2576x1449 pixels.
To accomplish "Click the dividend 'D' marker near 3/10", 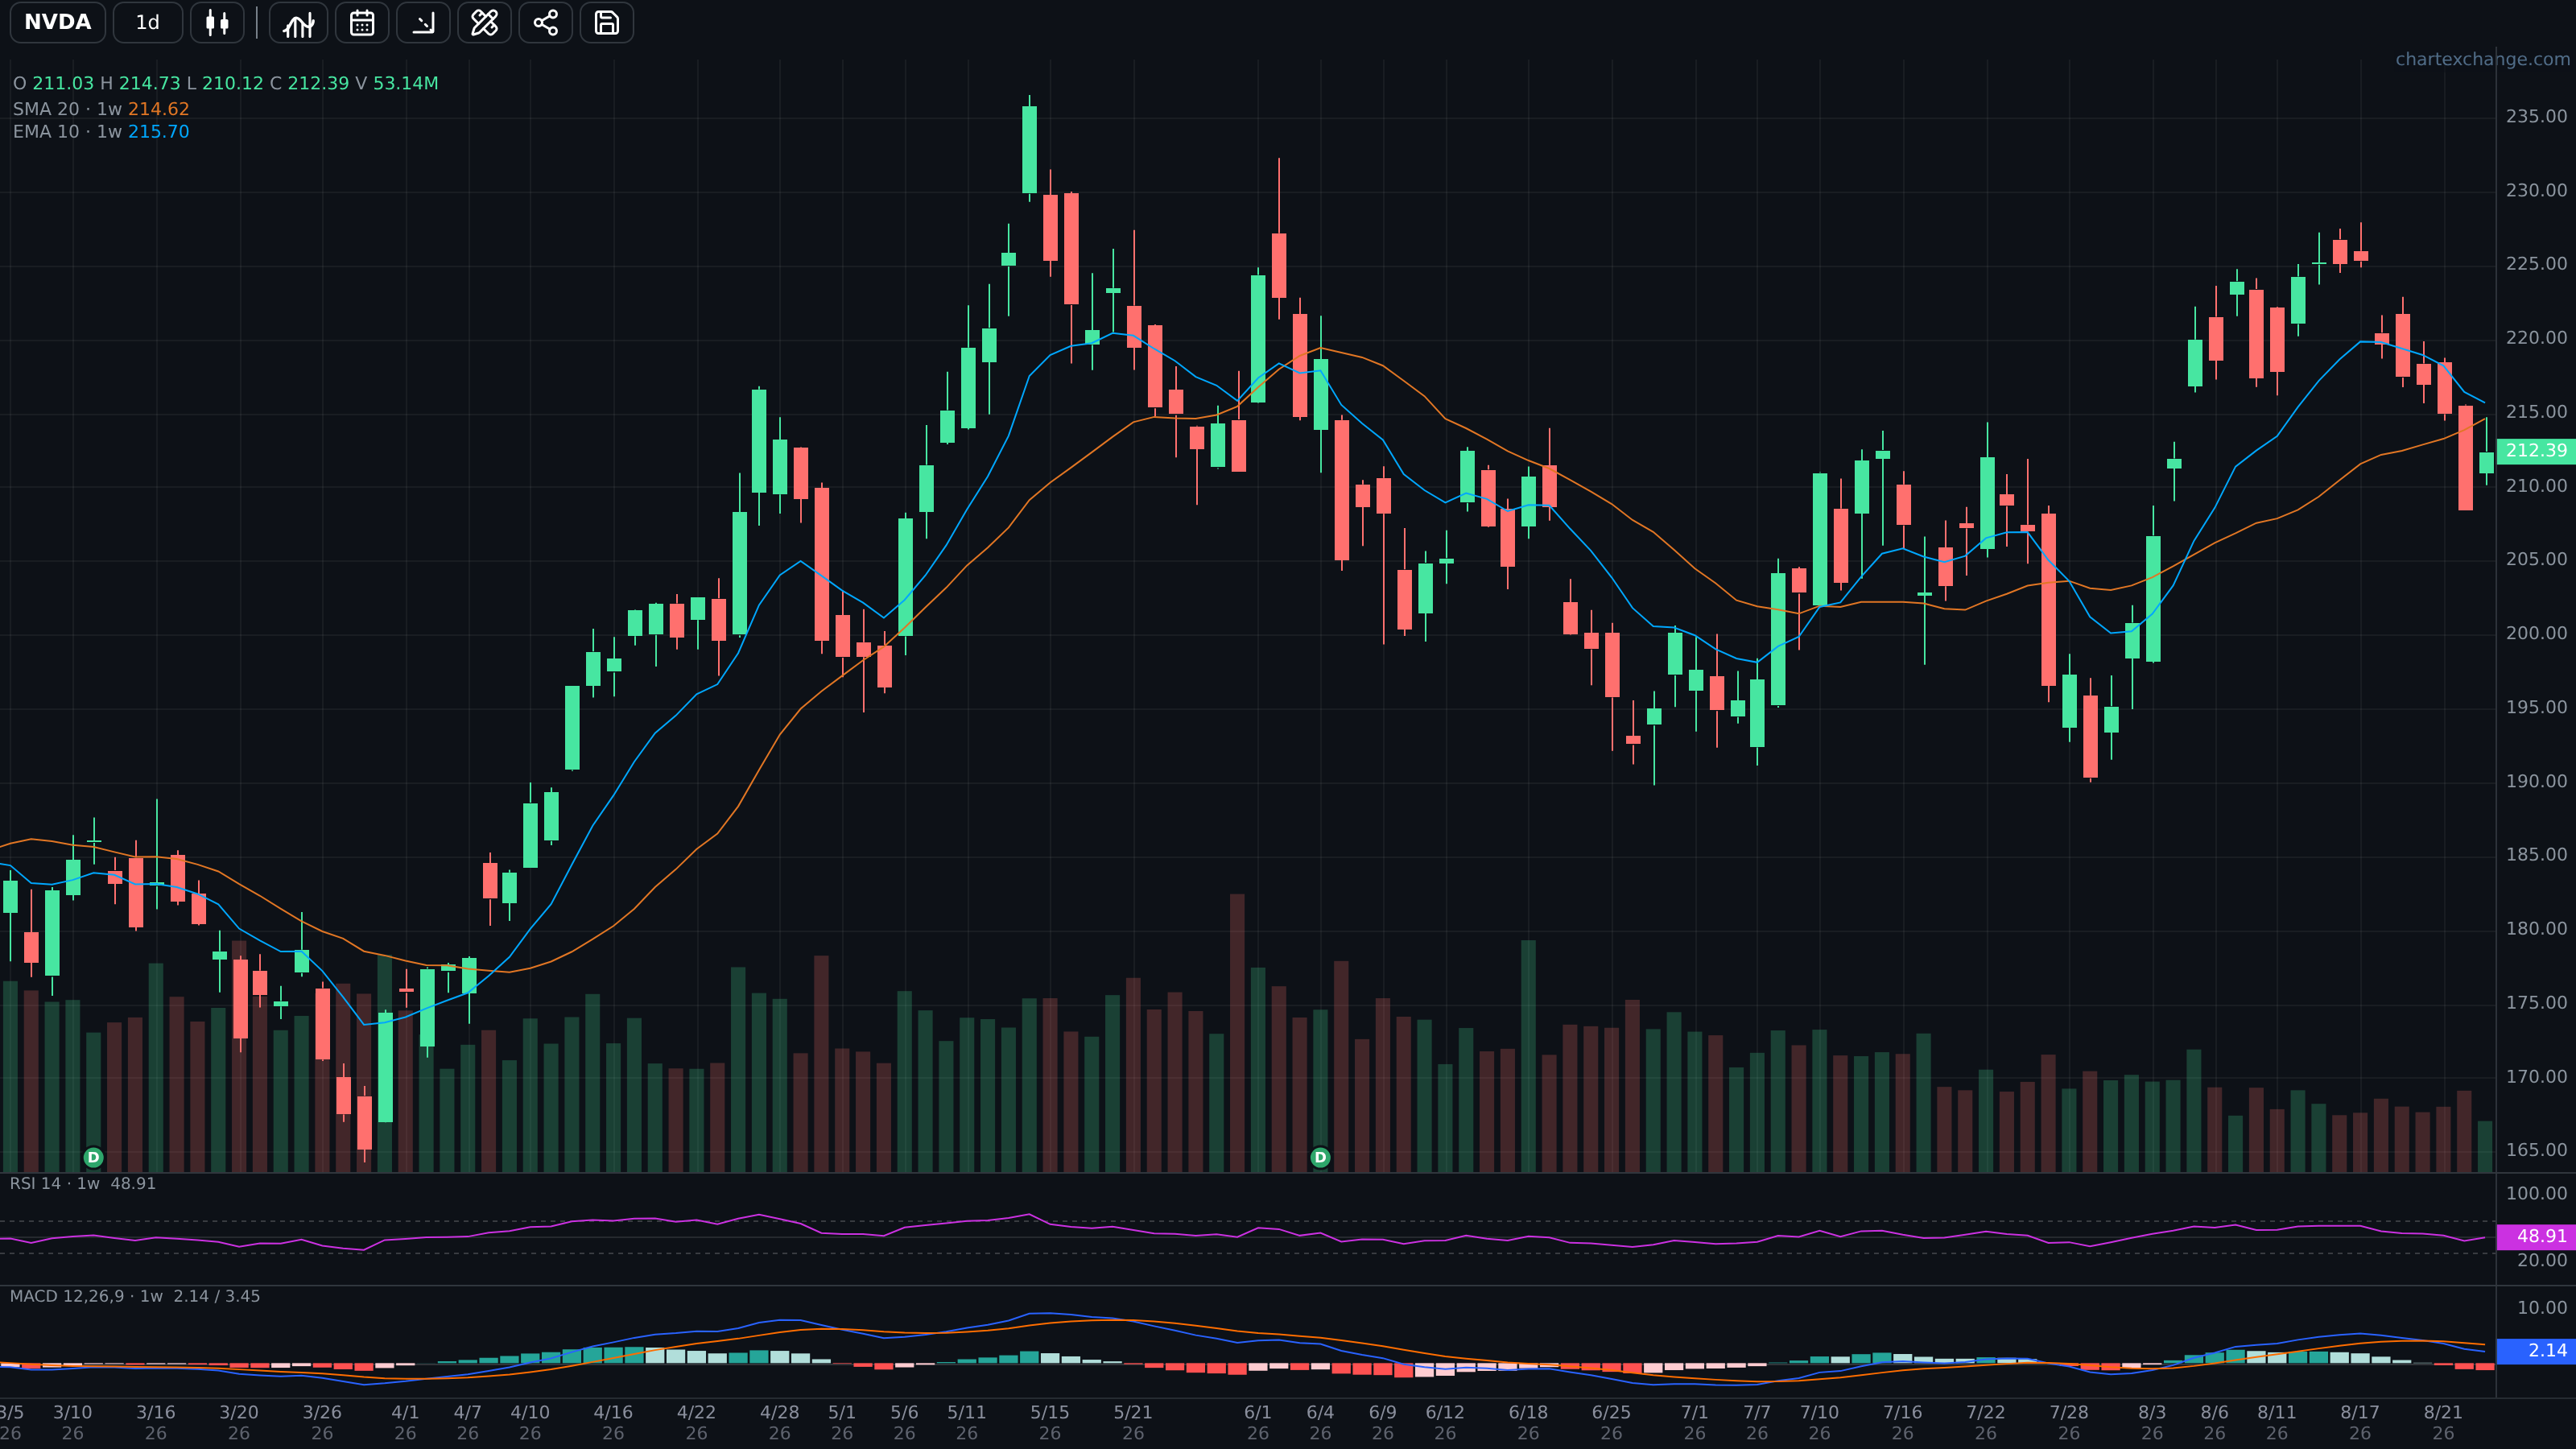I will pos(93,1157).
